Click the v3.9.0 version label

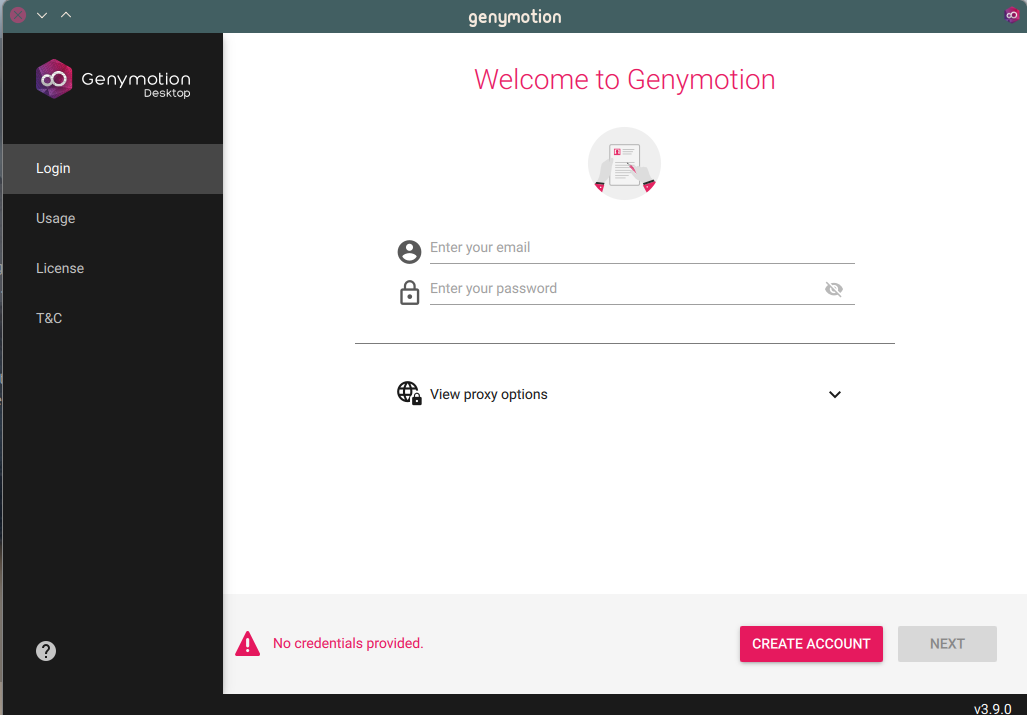click(992, 708)
